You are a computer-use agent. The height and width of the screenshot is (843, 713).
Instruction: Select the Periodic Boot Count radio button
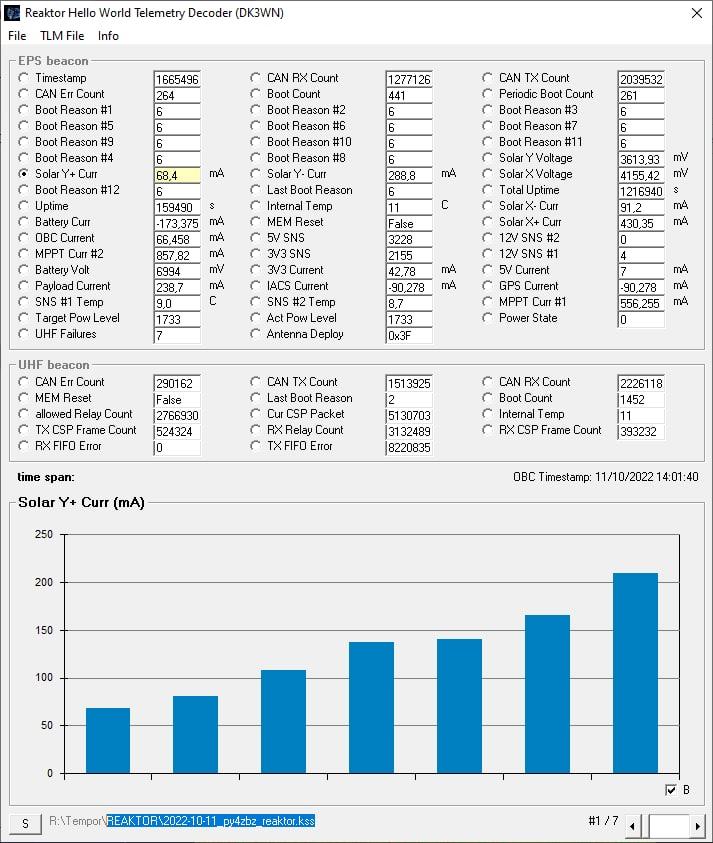pyautogui.click(x=487, y=94)
